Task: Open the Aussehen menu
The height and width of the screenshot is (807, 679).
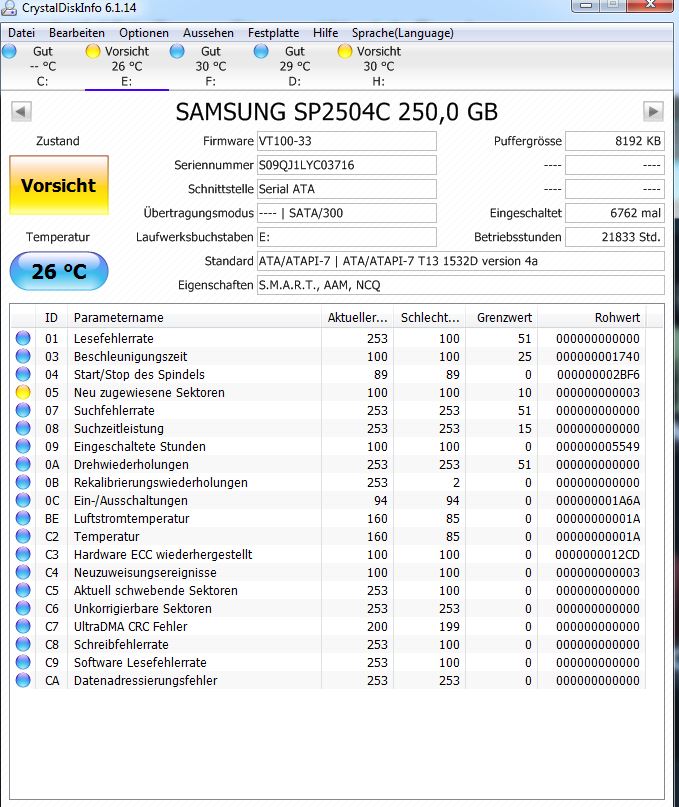Action: coord(208,33)
